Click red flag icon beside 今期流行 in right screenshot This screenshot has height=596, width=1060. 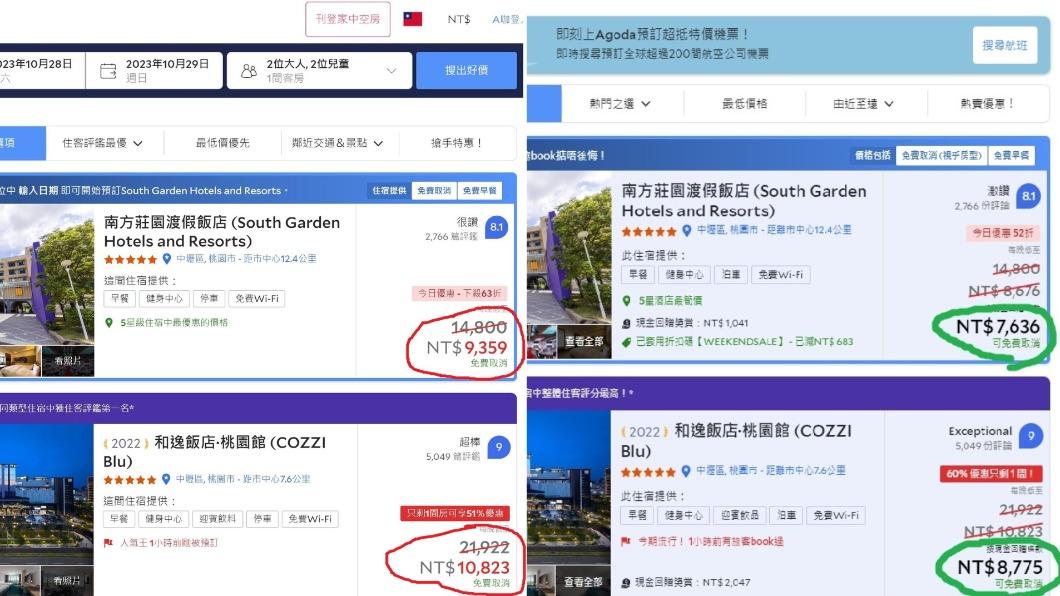(626, 541)
